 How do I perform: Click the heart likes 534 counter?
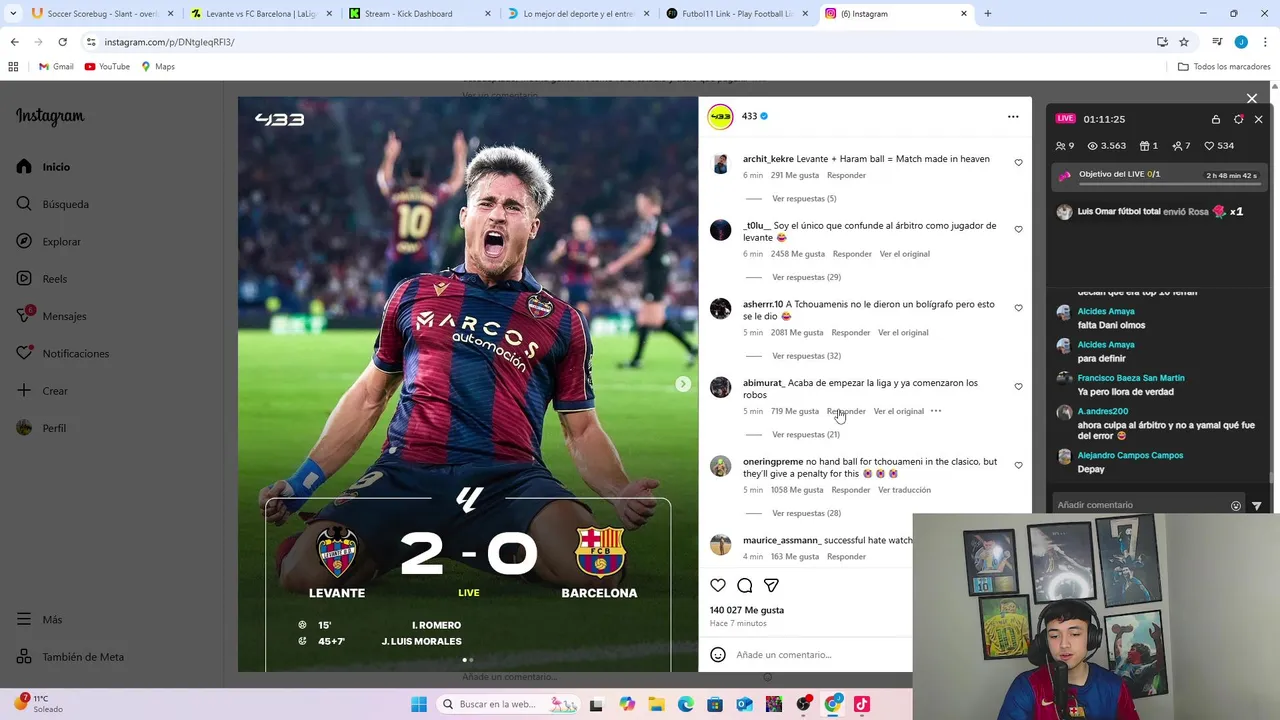point(1219,146)
